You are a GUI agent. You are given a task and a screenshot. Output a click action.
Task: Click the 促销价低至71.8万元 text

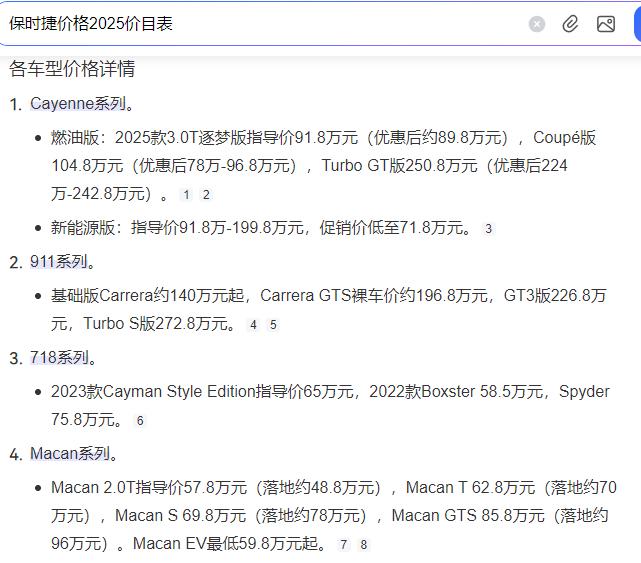pyautogui.click(x=391, y=227)
